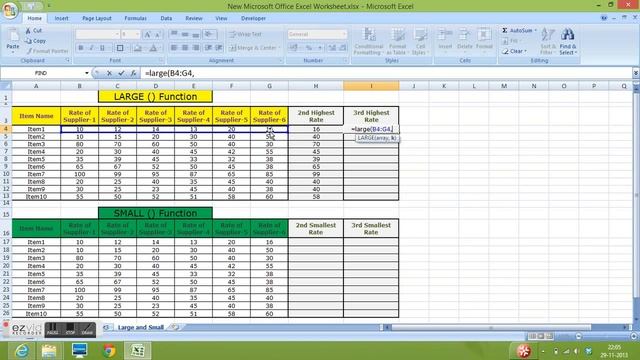
Task: Click the Percent Style icon
Action: coord(309,48)
